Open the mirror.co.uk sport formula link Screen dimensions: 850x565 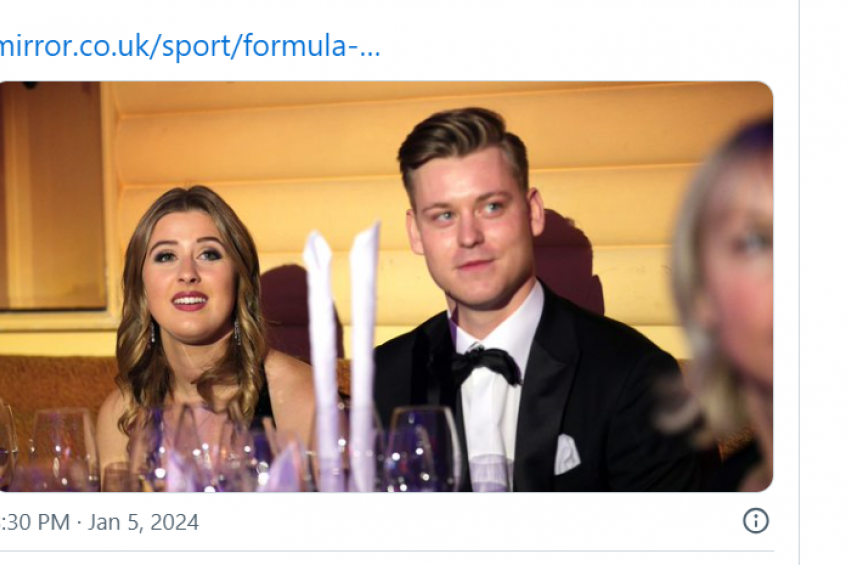[x=190, y=46]
